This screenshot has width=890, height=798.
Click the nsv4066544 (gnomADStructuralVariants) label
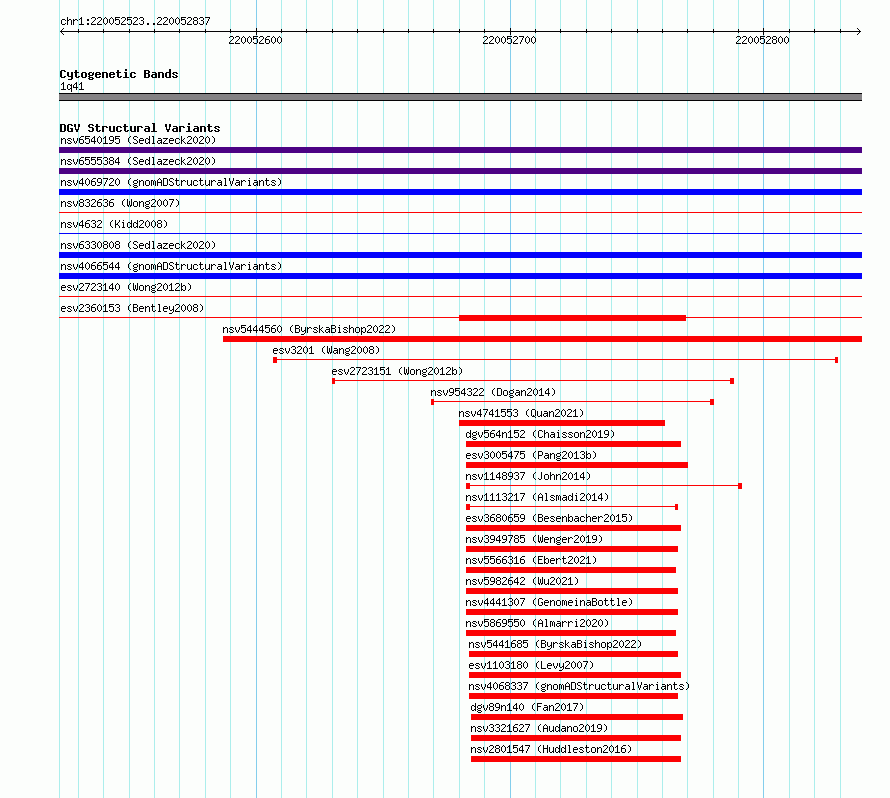pos(171,266)
